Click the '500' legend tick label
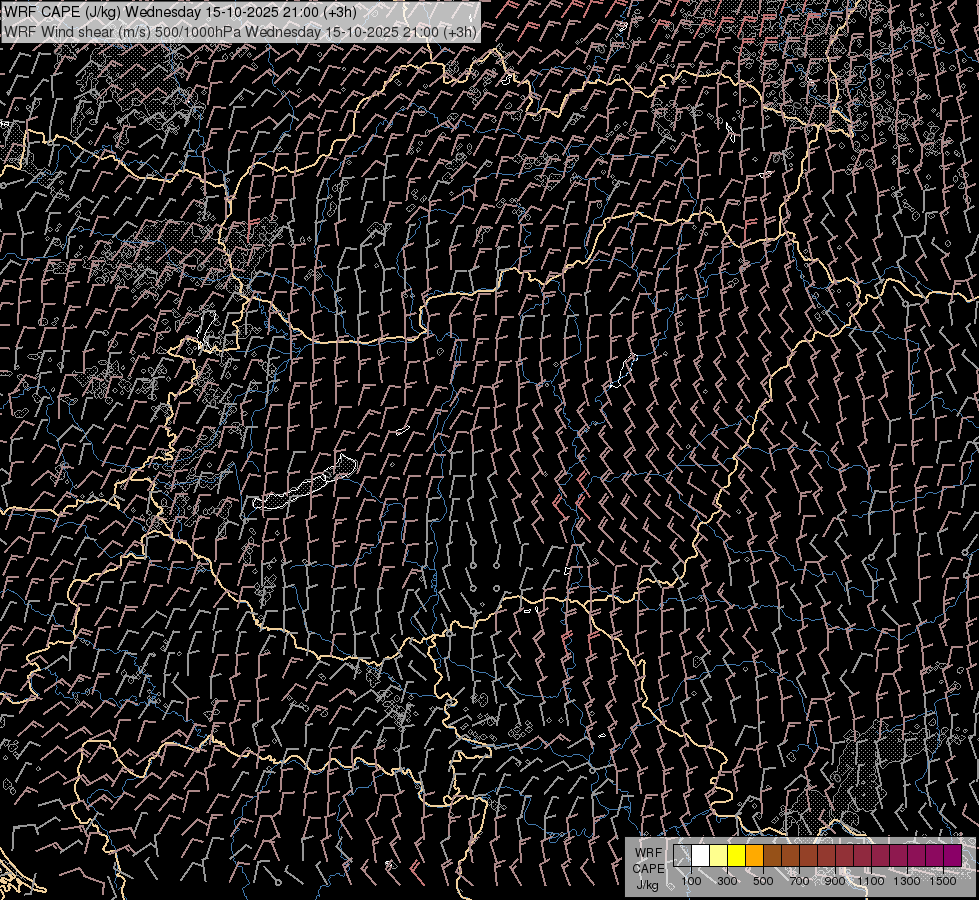 point(763,881)
